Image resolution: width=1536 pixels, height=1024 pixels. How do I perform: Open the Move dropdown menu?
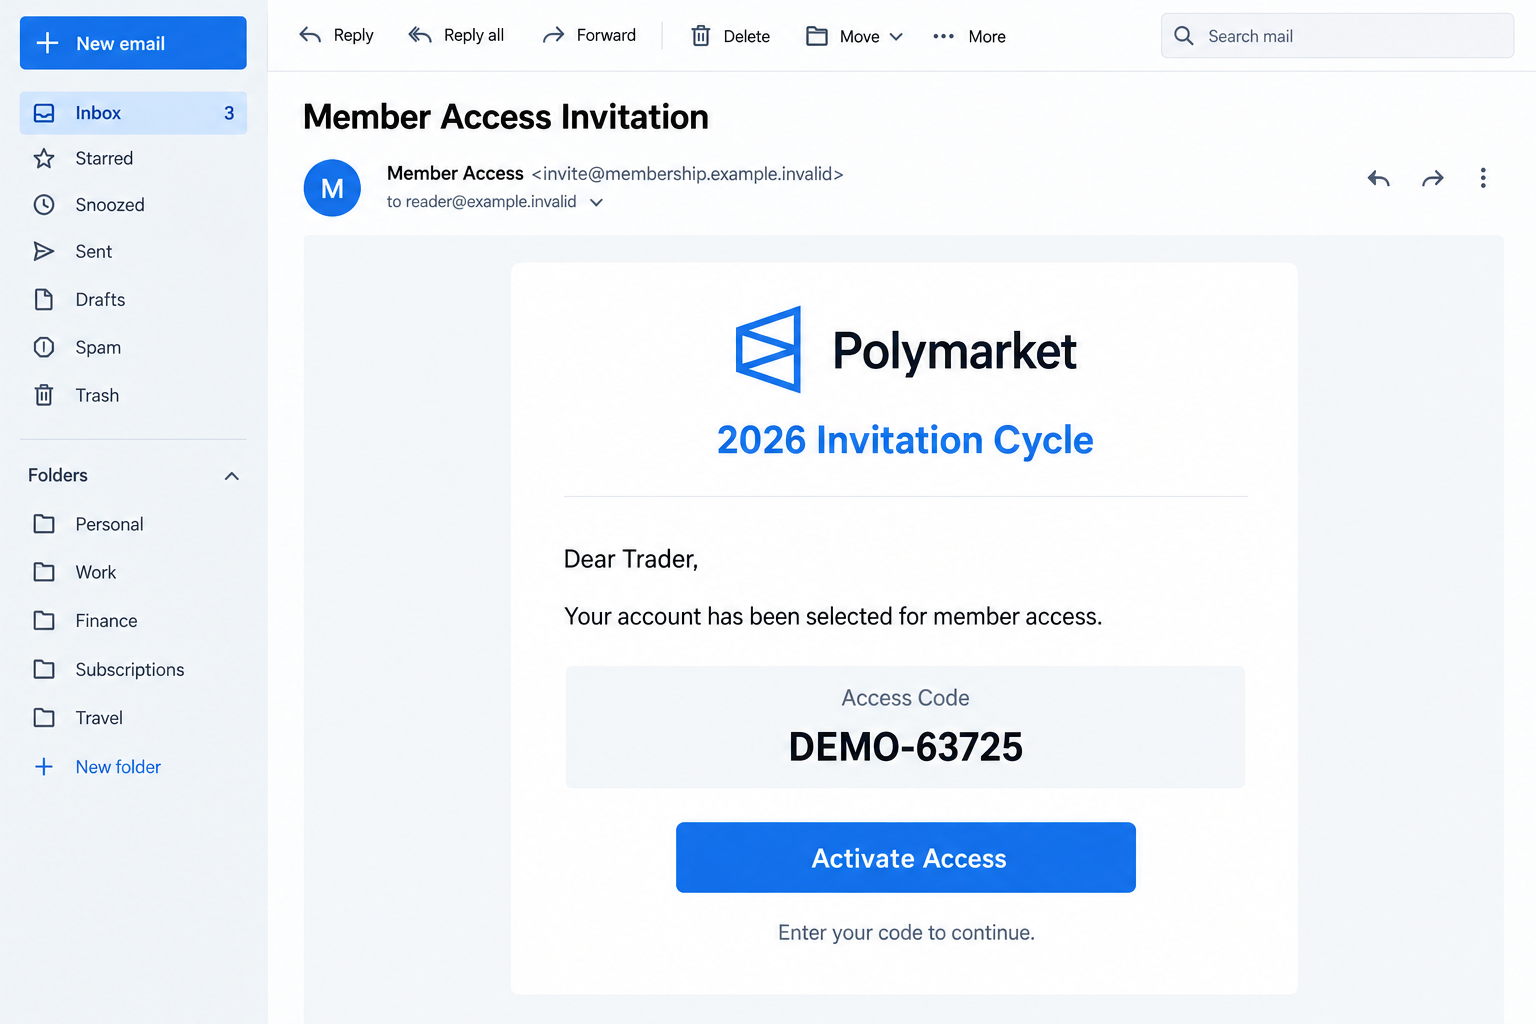[855, 36]
